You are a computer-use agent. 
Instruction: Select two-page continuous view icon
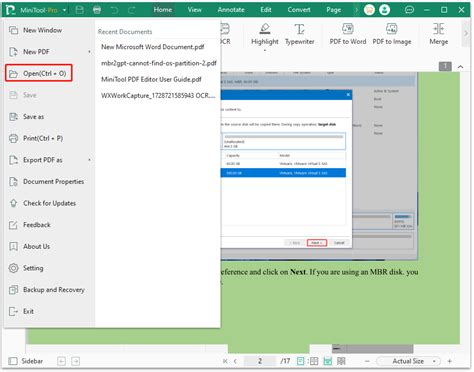coord(341,361)
